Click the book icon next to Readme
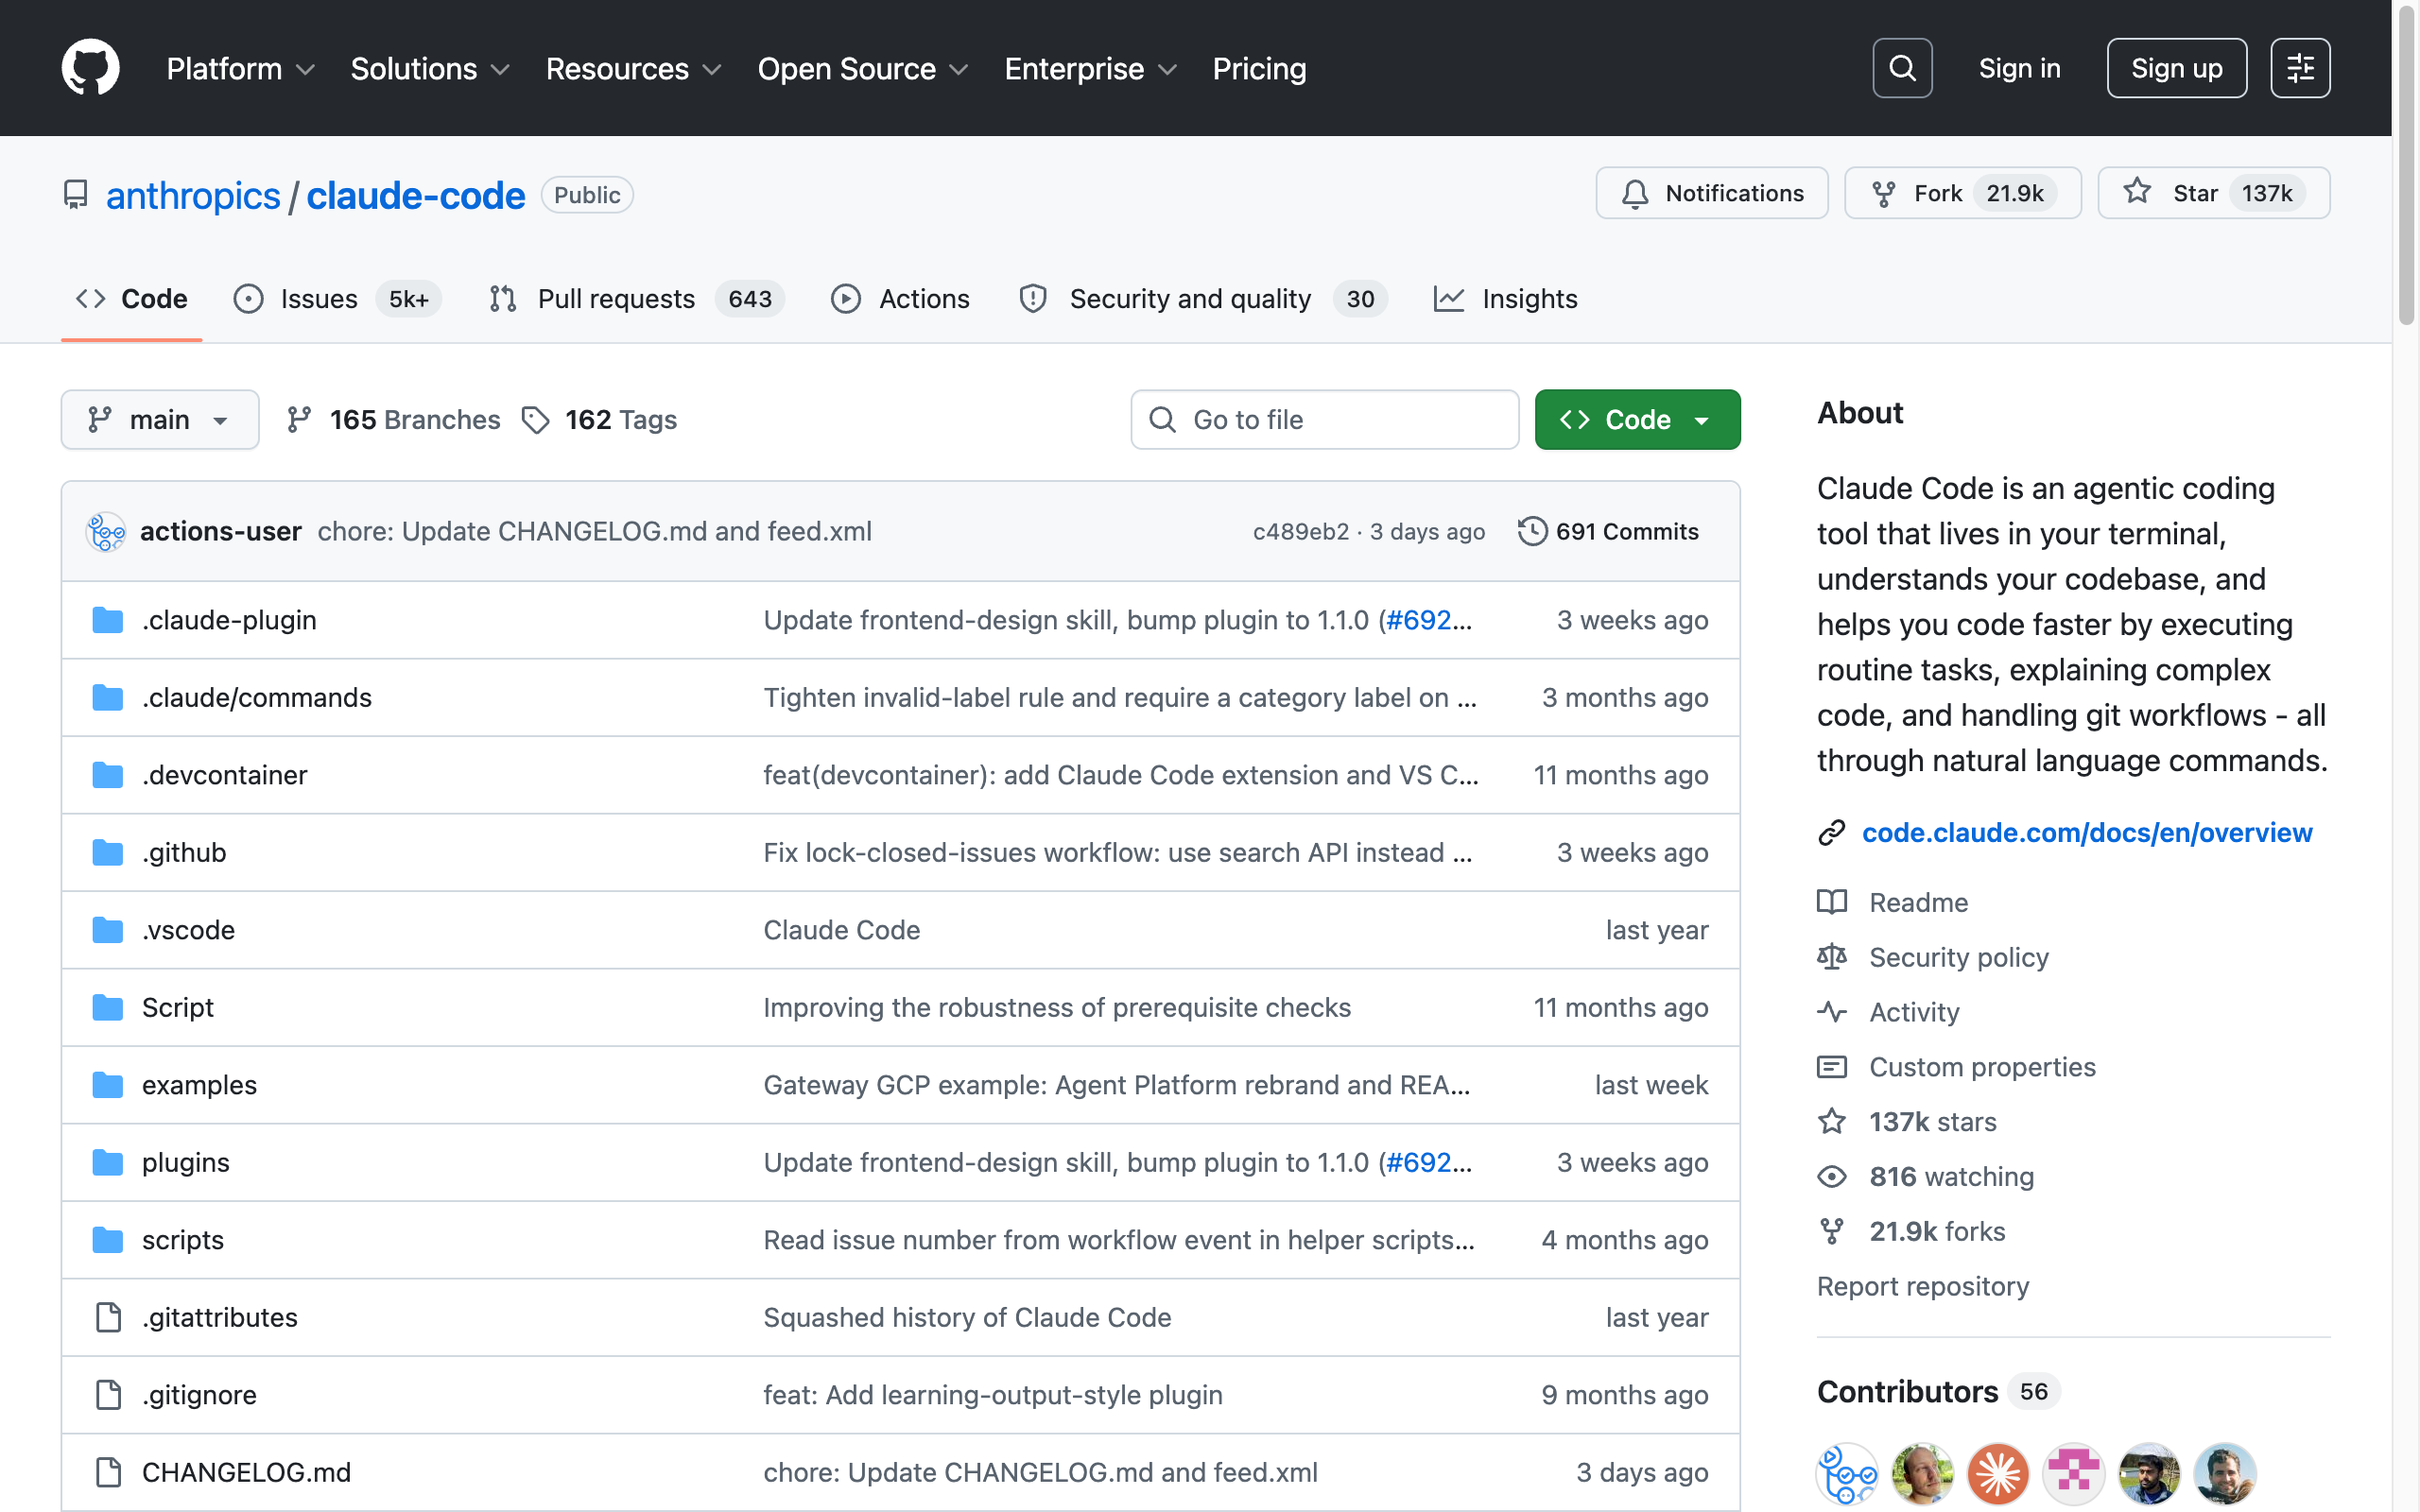 [1832, 902]
